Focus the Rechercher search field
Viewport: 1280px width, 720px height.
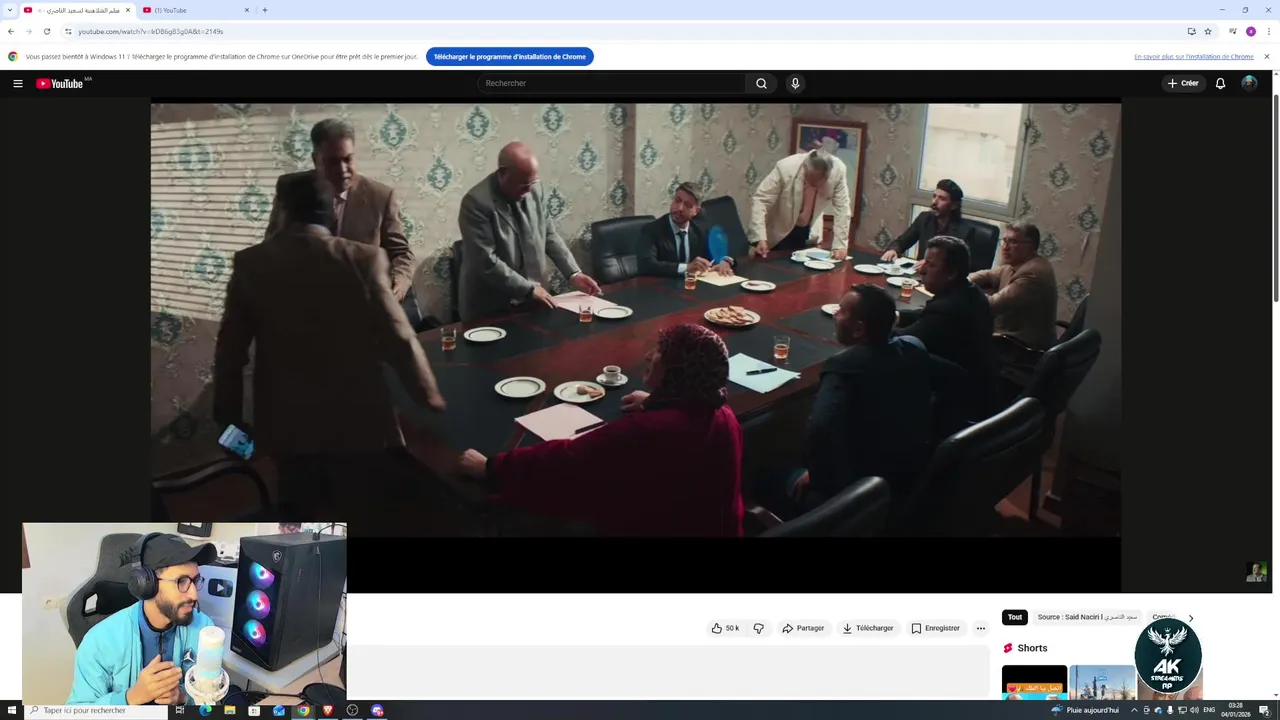coord(611,83)
